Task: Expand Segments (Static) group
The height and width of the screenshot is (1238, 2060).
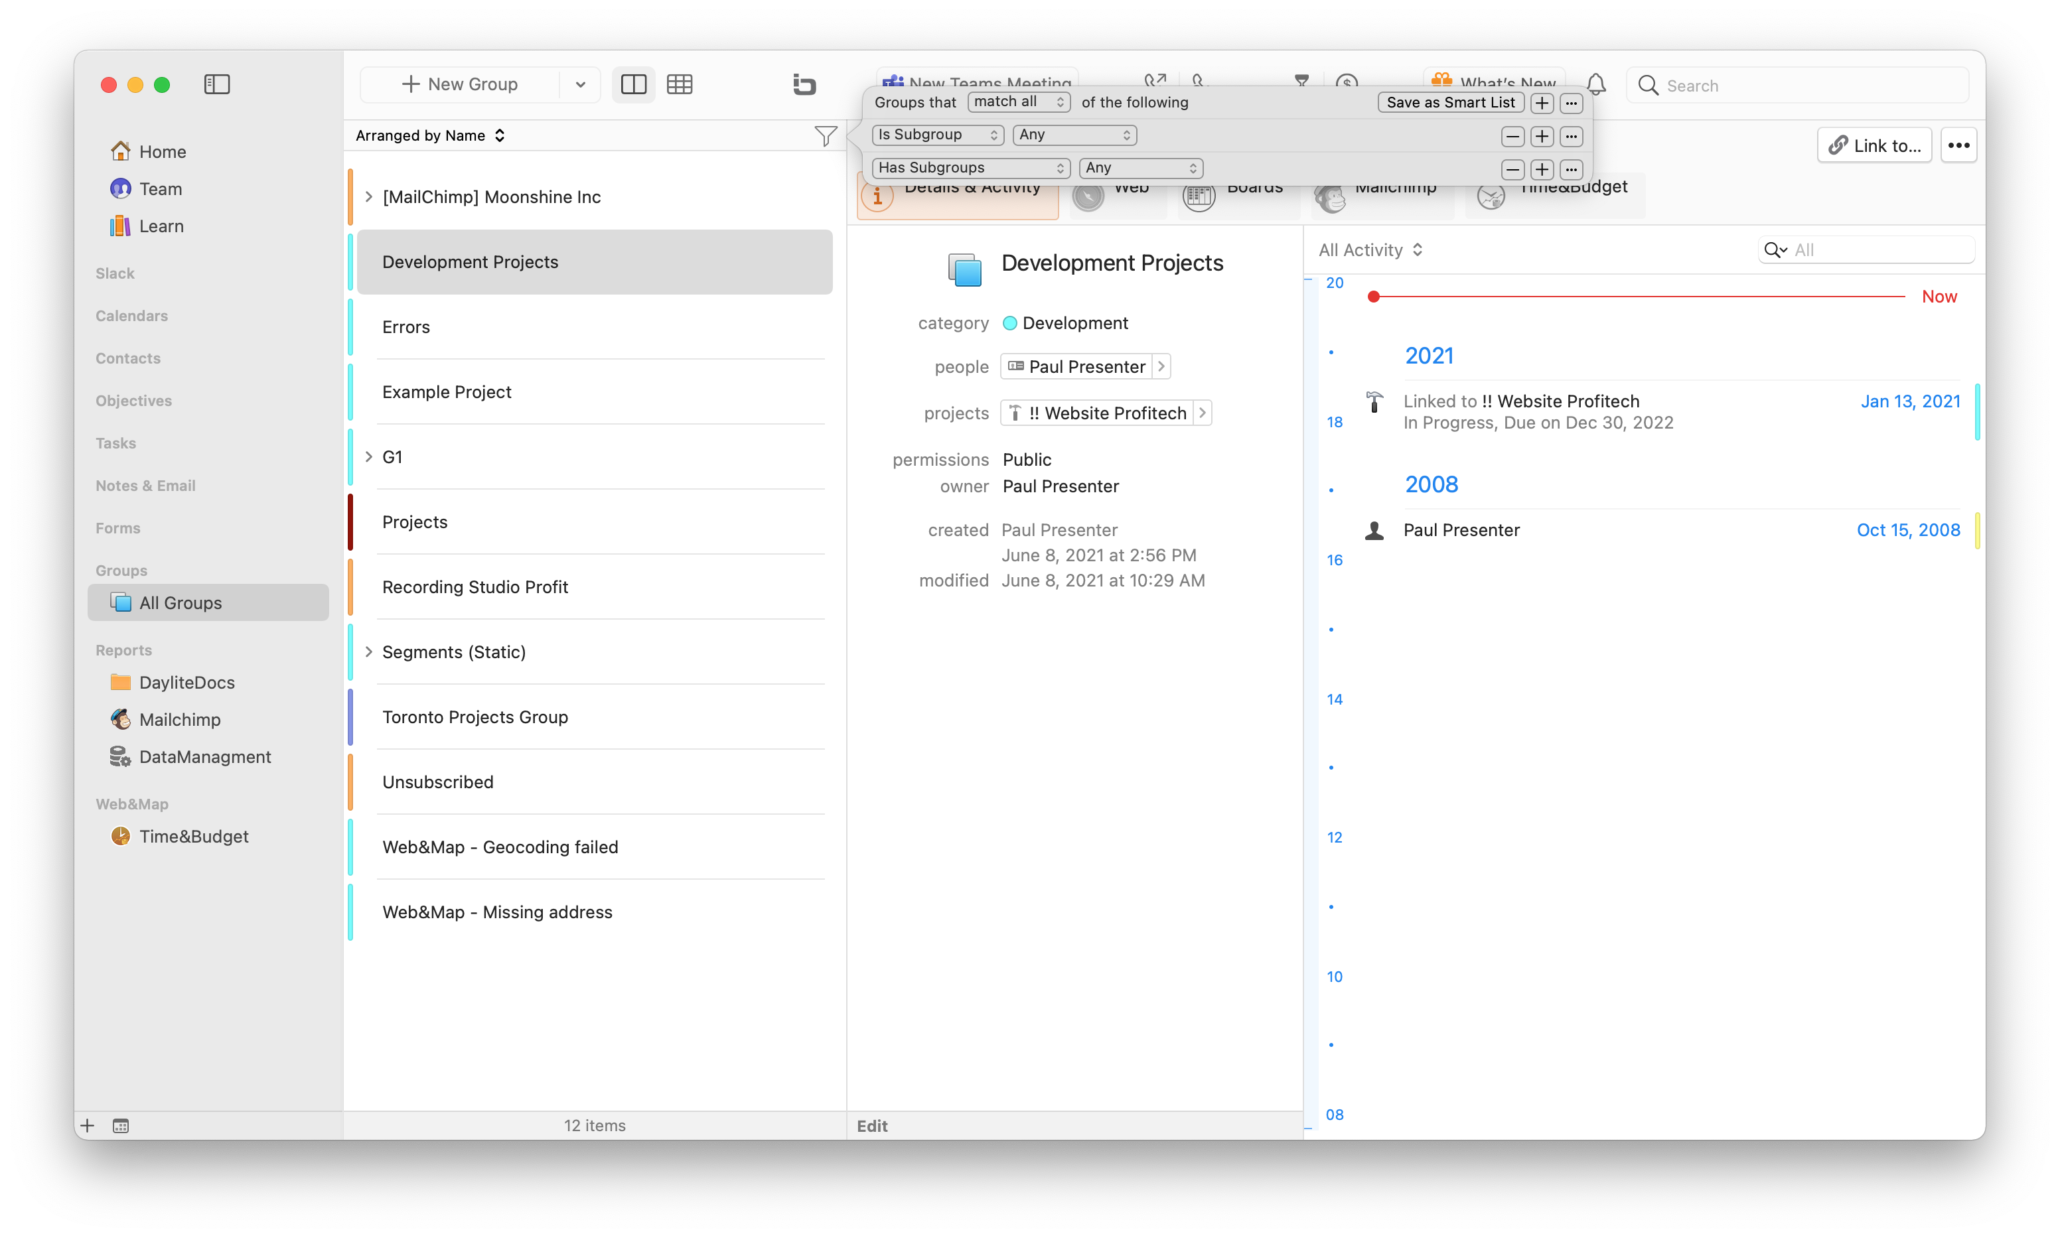Action: pos(369,651)
